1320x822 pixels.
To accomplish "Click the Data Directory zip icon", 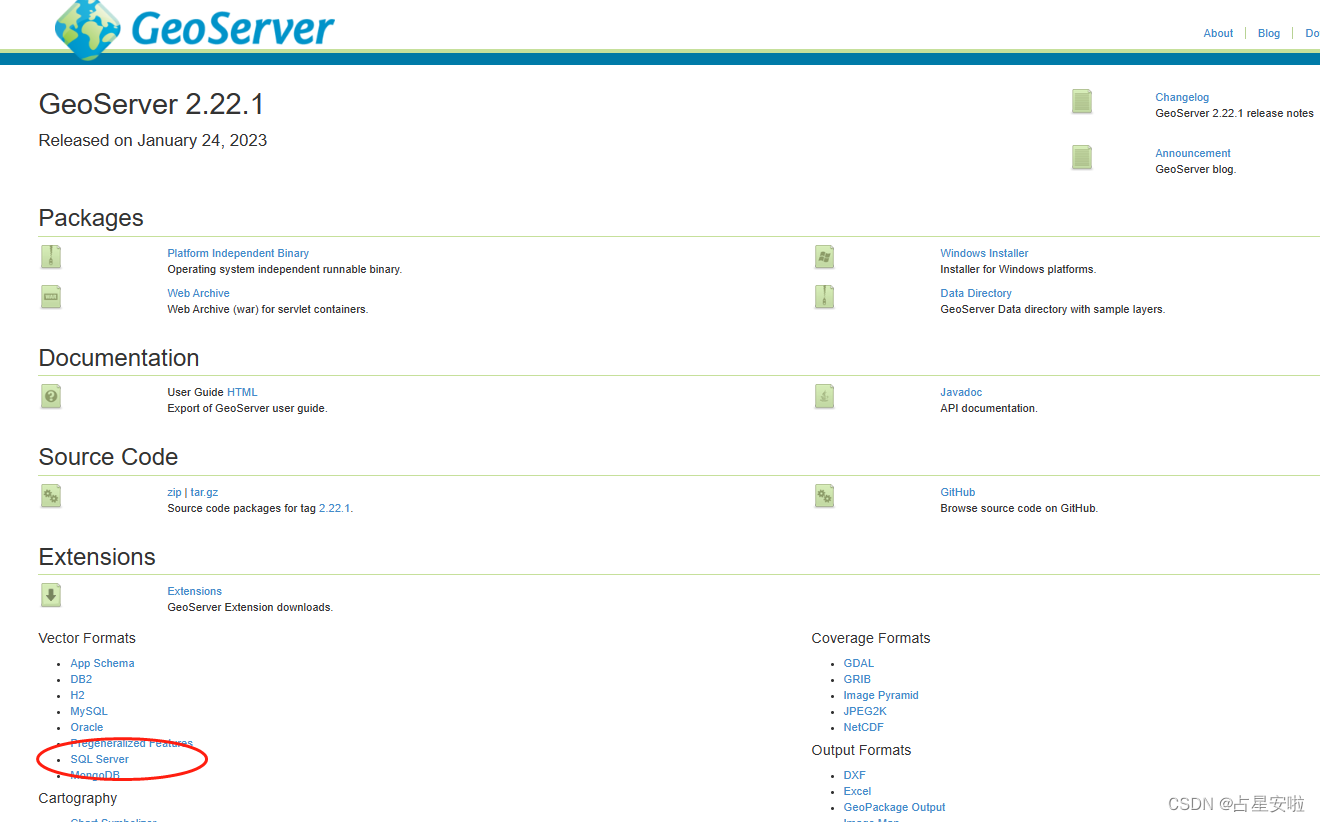I will click(x=824, y=297).
